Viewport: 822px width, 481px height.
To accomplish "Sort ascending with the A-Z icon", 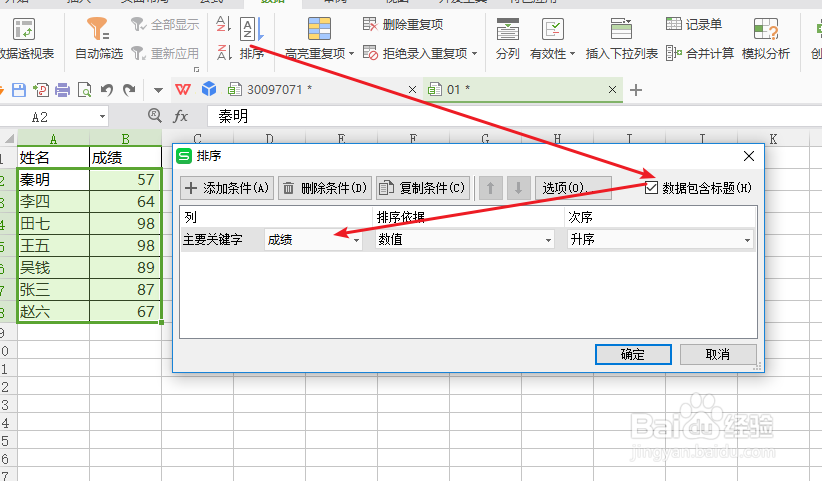I will click(x=223, y=24).
